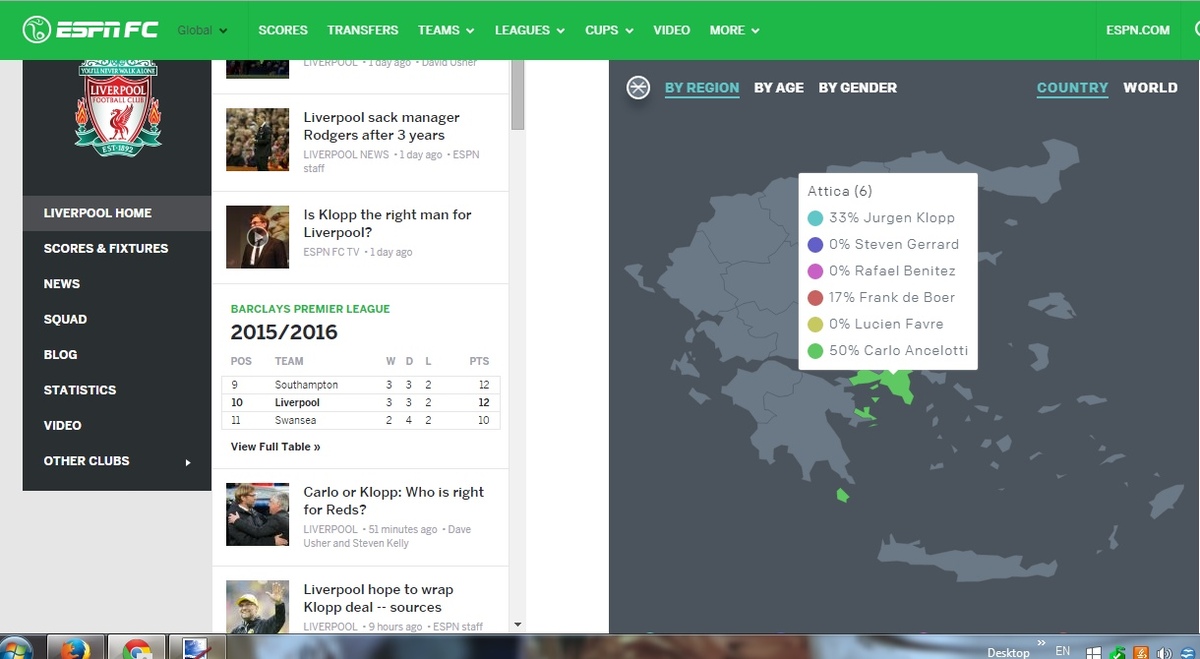
Task: Open 'Liverpool sack manager Rodgers' article
Action: pos(382,126)
